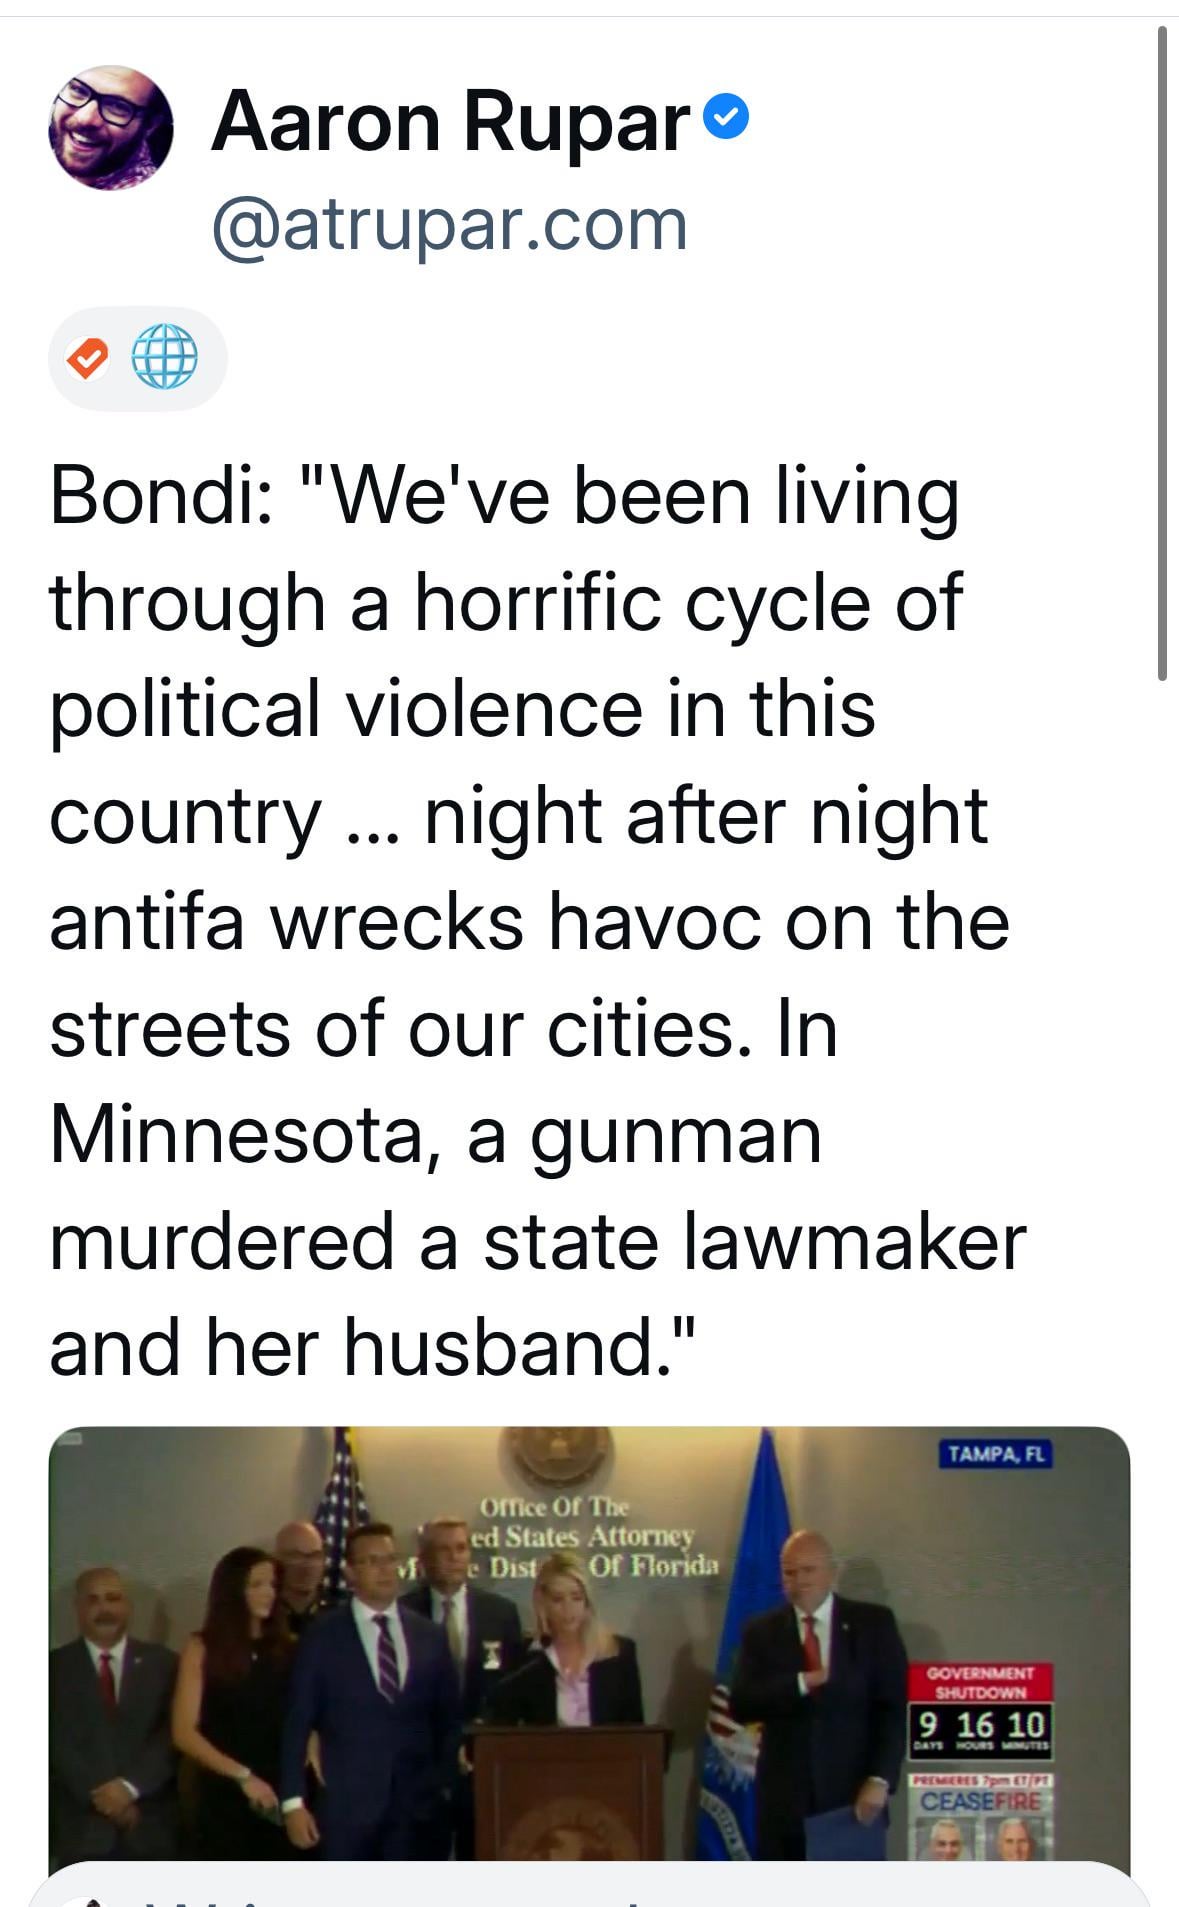Image resolution: width=1179 pixels, height=1907 pixels.
Task: Tap the globe label badge
Action: coord(164,357)
